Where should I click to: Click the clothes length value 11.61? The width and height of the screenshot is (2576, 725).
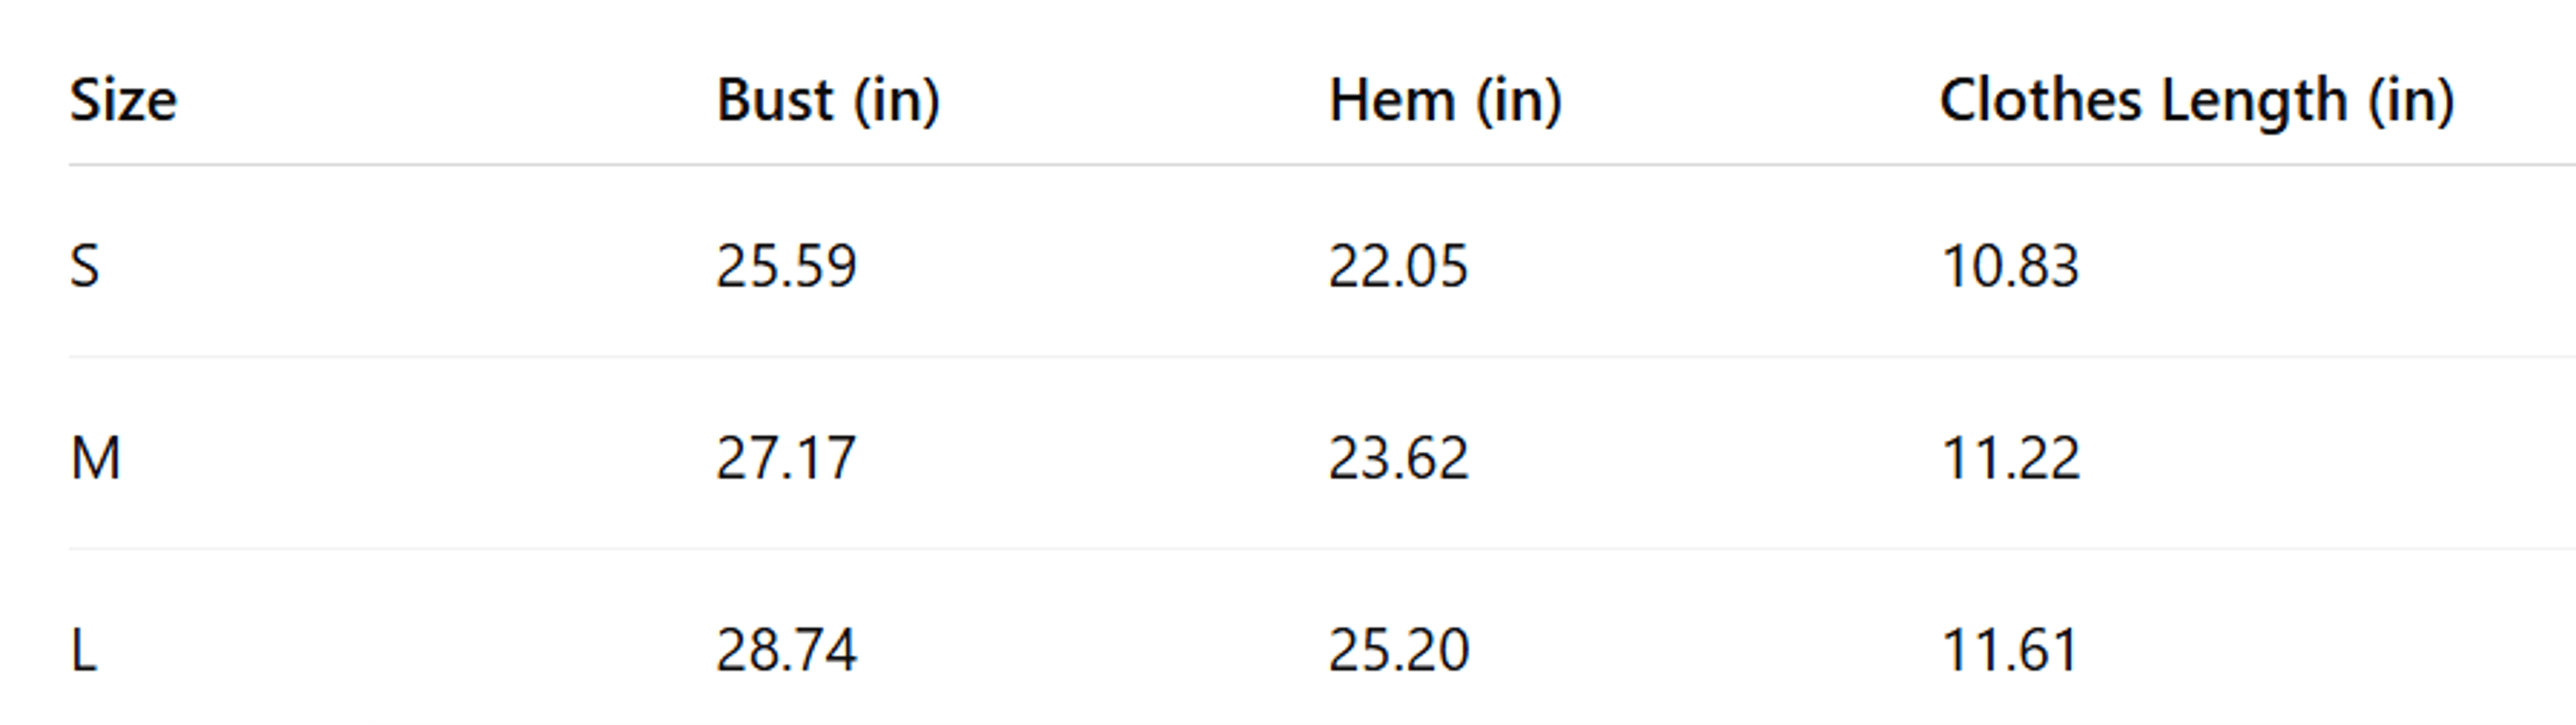(x=2010, y=651)
